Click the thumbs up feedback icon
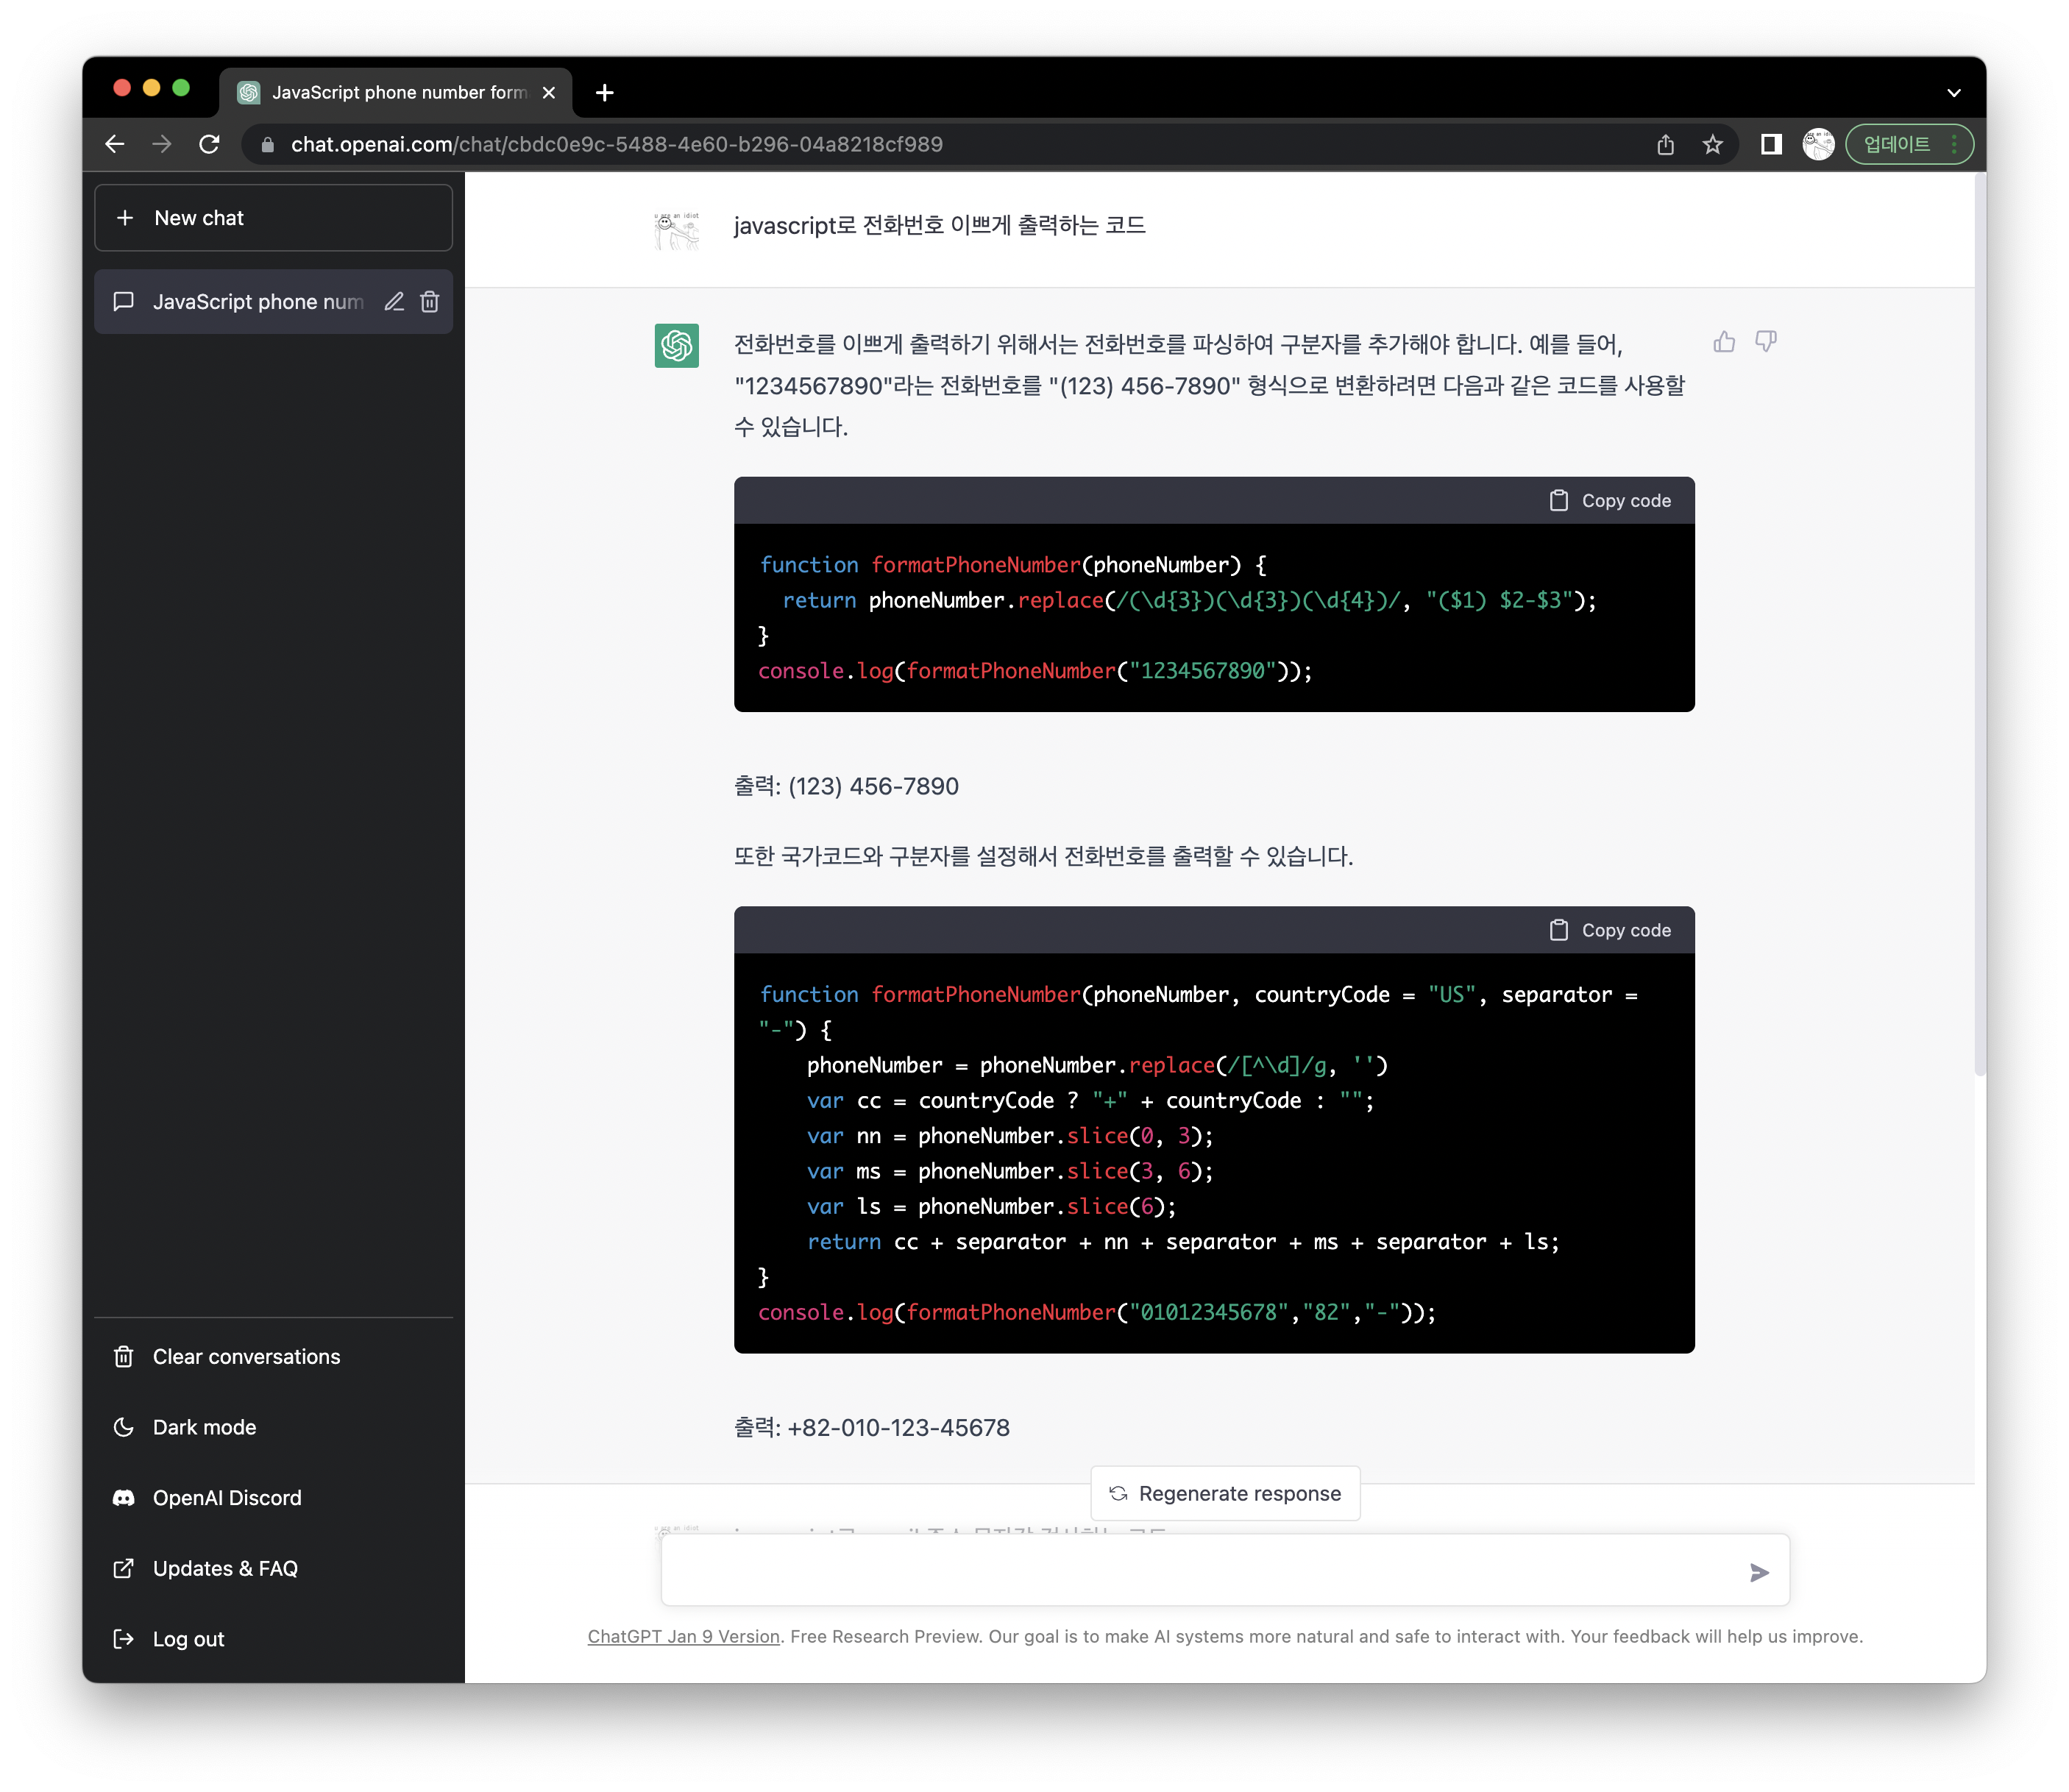This screenshot has width=2069, height=1792. point(1724,342)
